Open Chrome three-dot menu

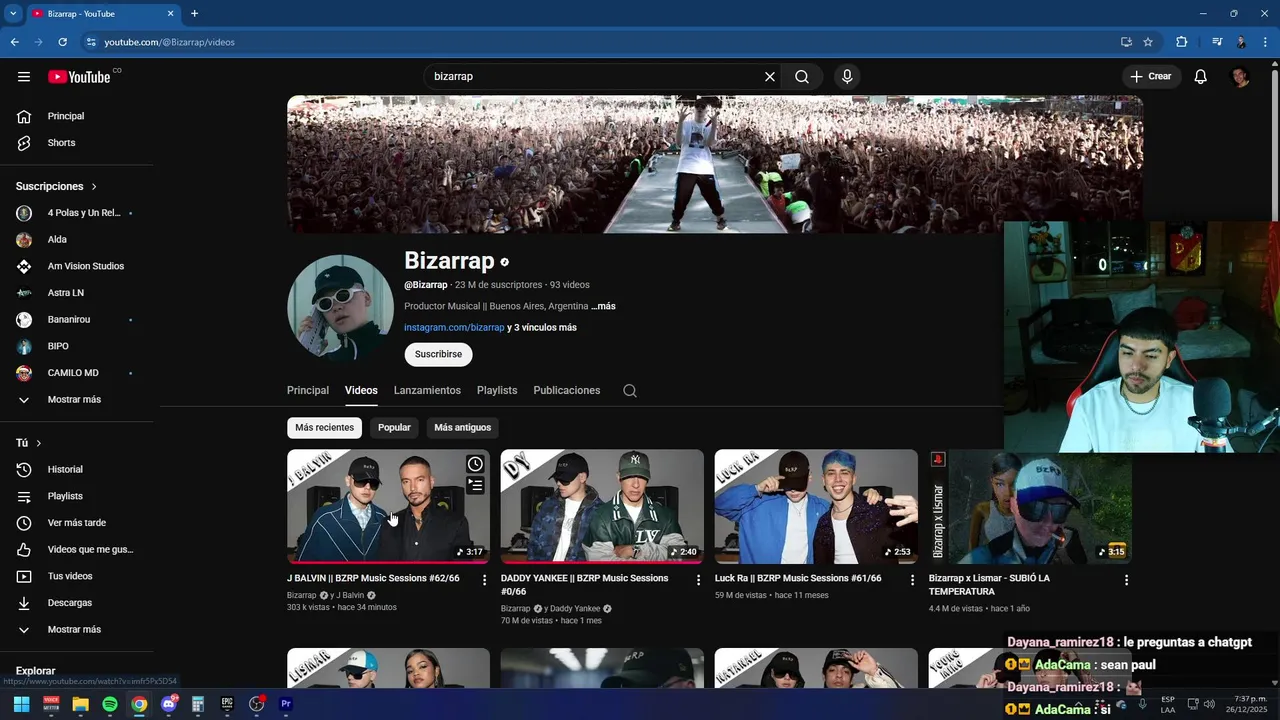[x=1266, y=42]
